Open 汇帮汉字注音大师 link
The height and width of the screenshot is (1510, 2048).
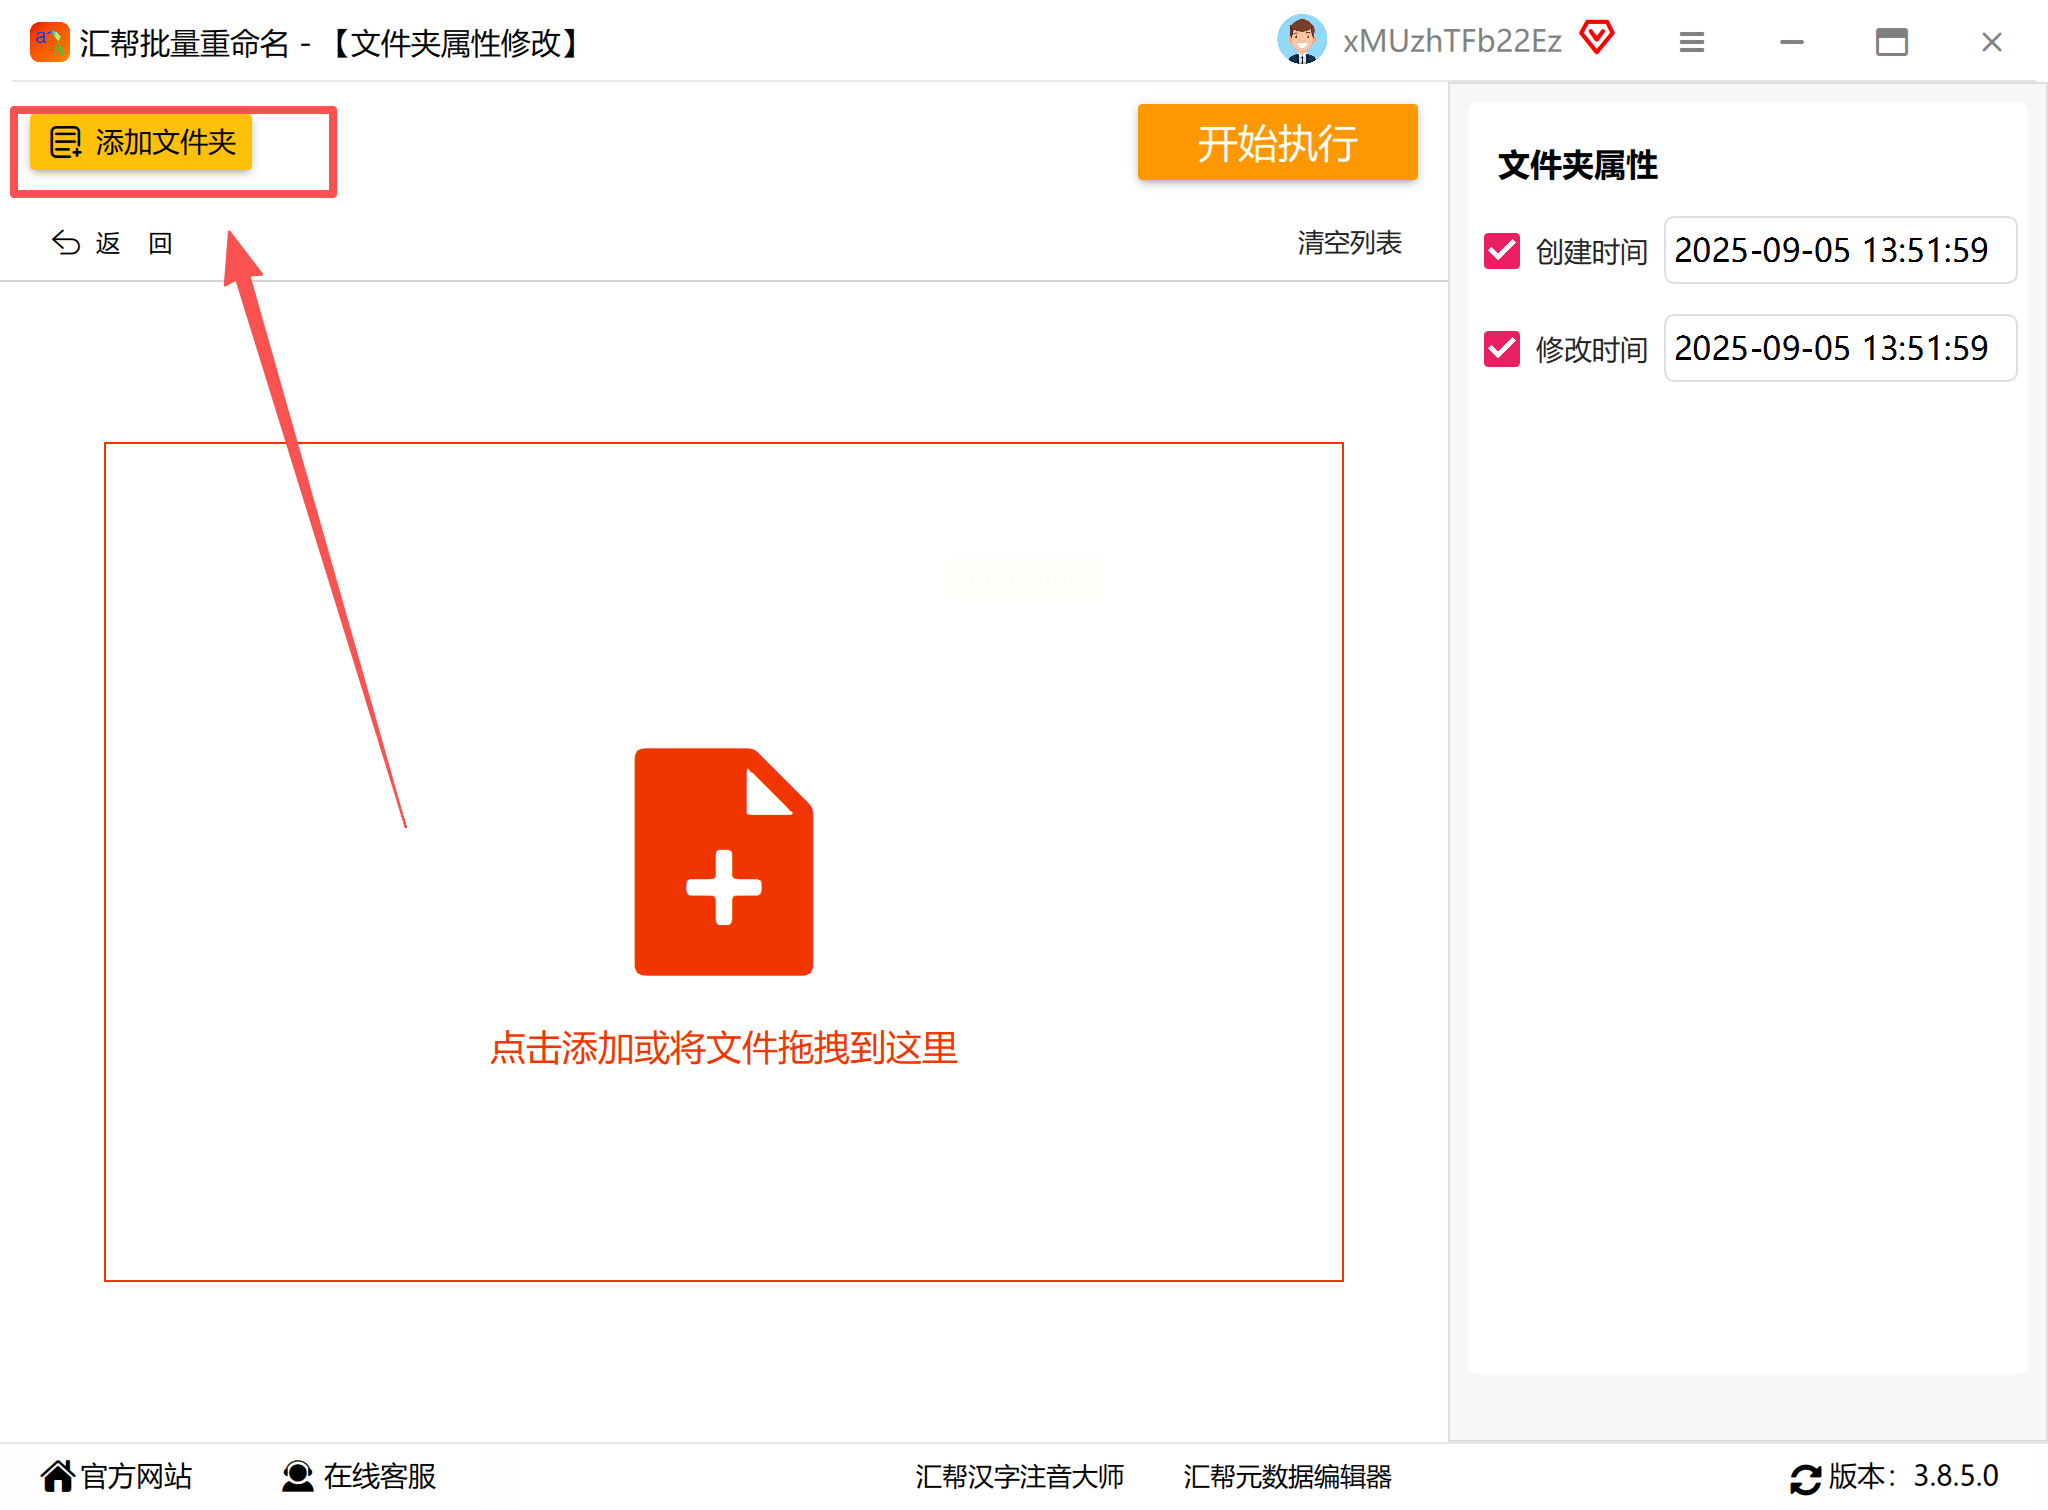pos(1019,1476)
